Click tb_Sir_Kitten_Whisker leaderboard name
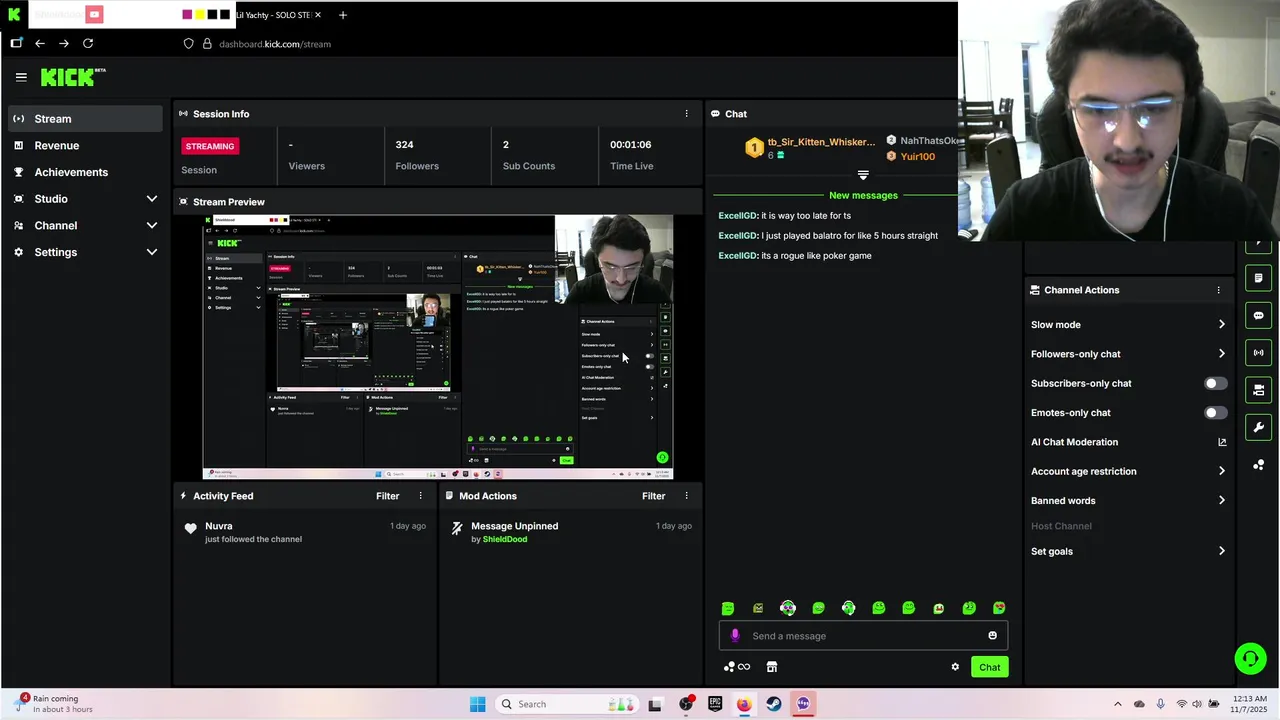 (x=821, y=142)
